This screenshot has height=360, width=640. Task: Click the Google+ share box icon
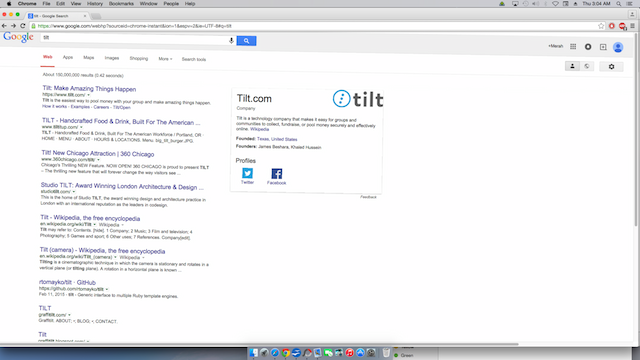603,47
